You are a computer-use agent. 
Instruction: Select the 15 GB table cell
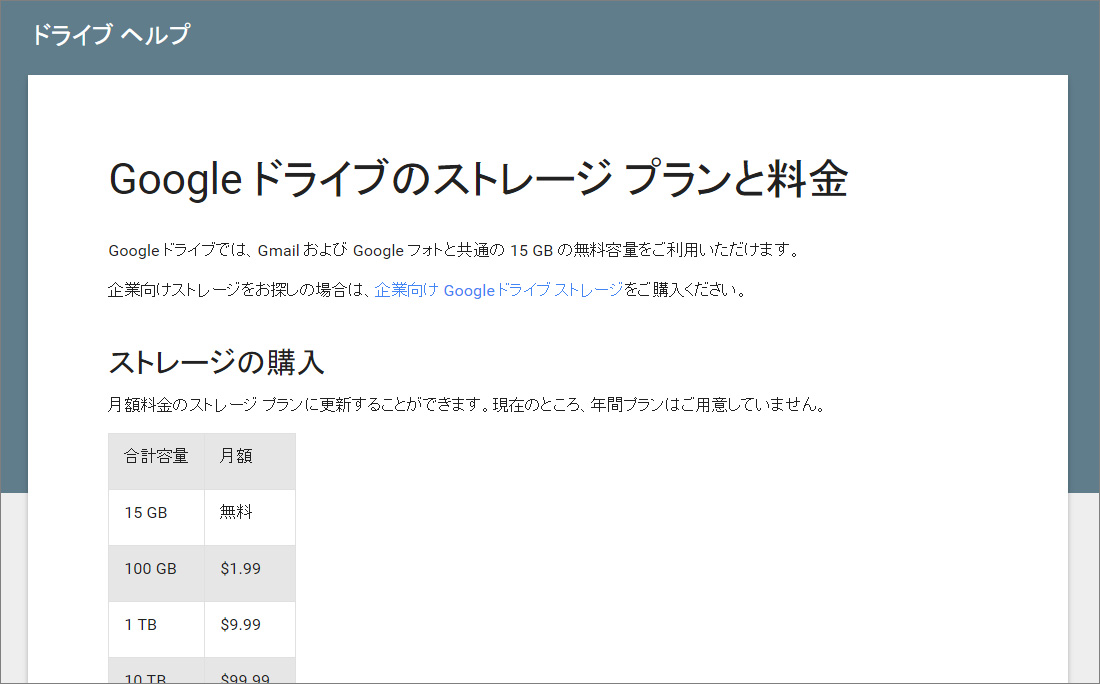(x=156, y=517)
